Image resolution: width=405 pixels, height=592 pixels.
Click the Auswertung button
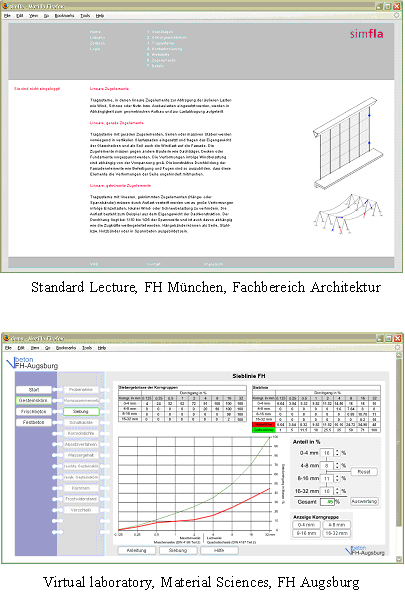coord(364,501)
